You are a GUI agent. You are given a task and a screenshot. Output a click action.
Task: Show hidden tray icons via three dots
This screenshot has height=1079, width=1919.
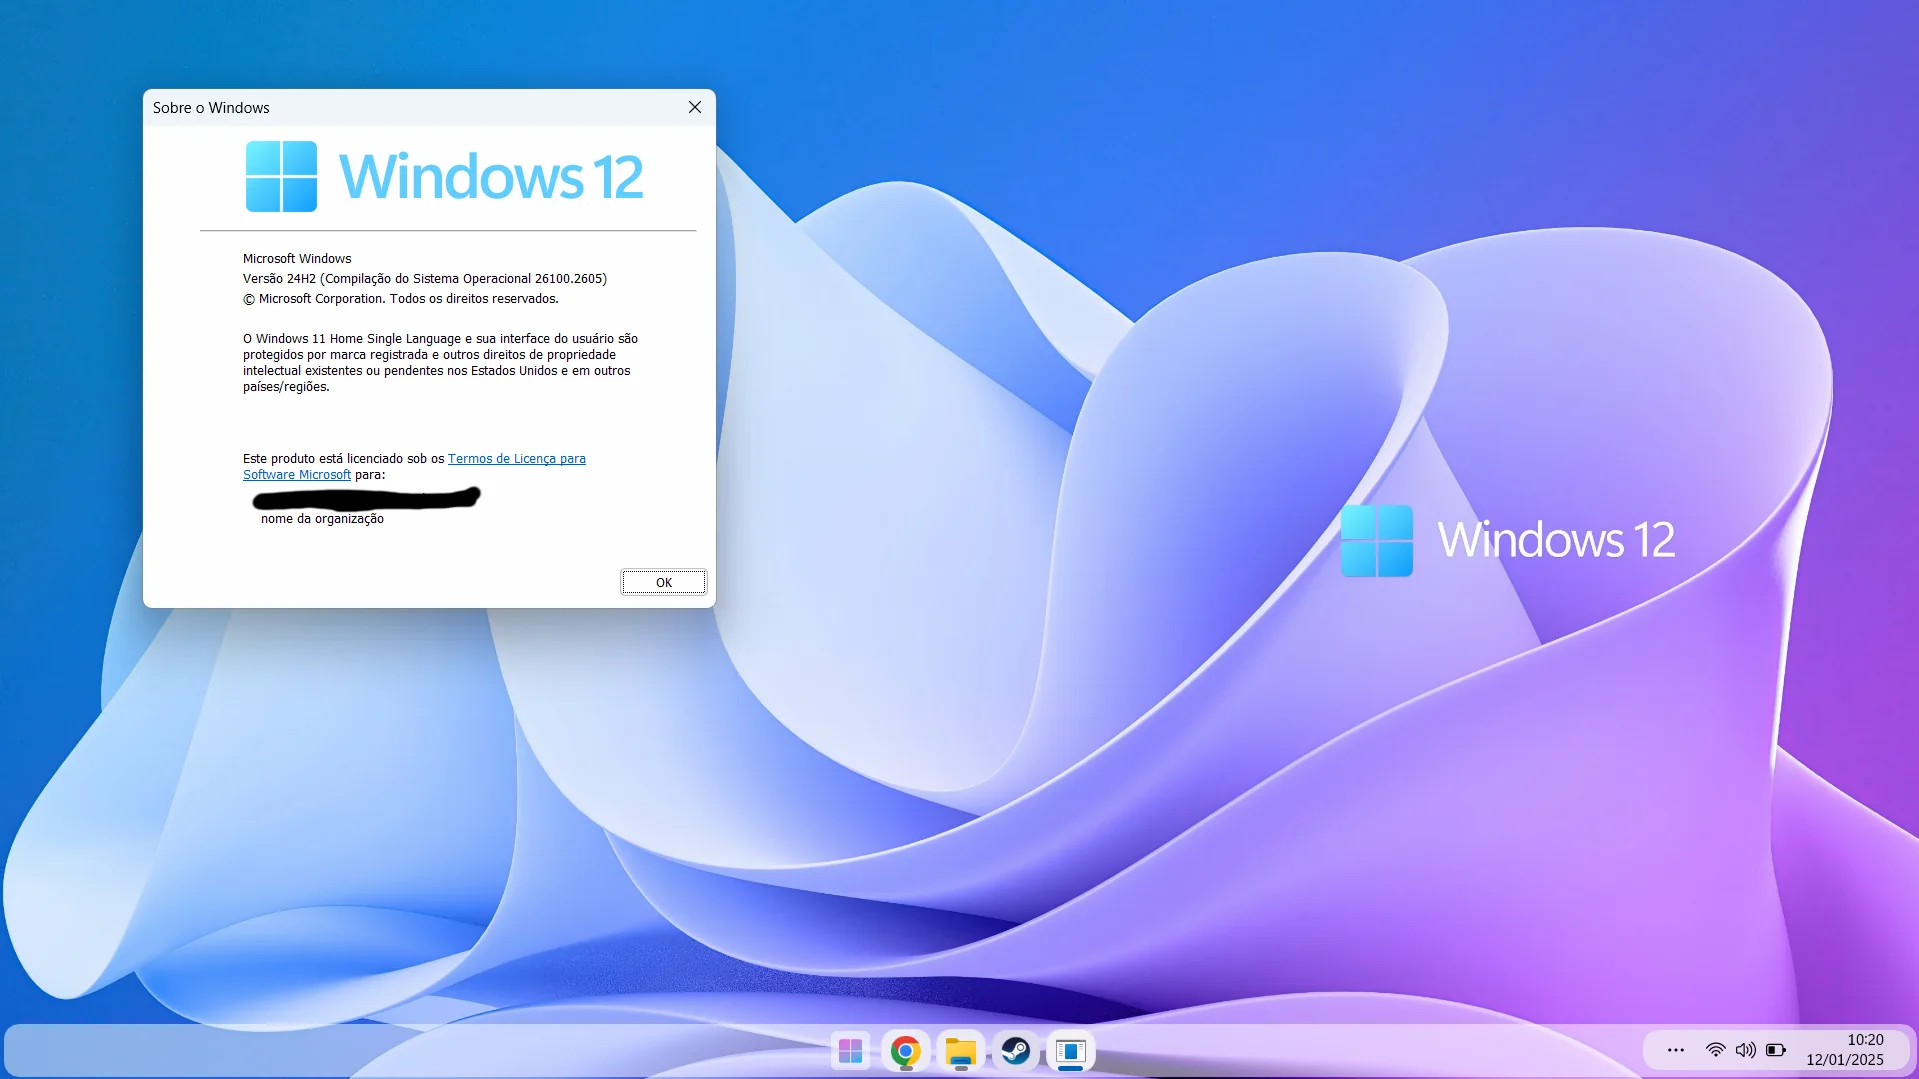[1676, 1050]
